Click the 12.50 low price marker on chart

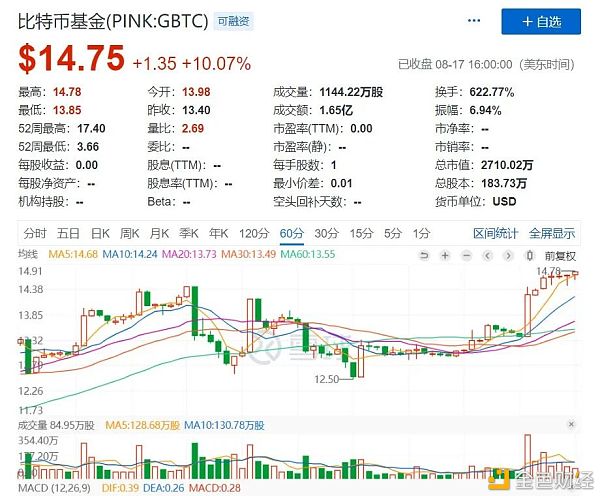[x=326, y=379]
